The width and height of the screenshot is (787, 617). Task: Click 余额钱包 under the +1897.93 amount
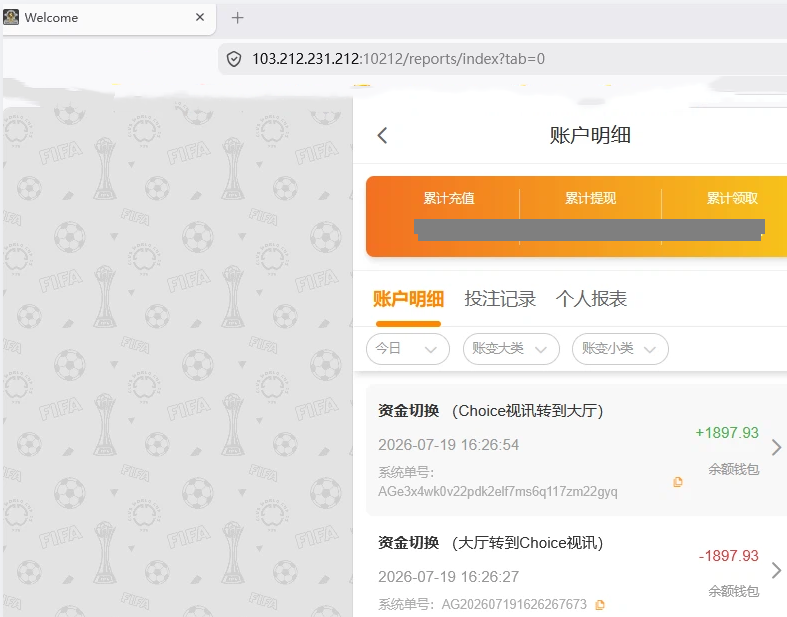click(733, 469)
